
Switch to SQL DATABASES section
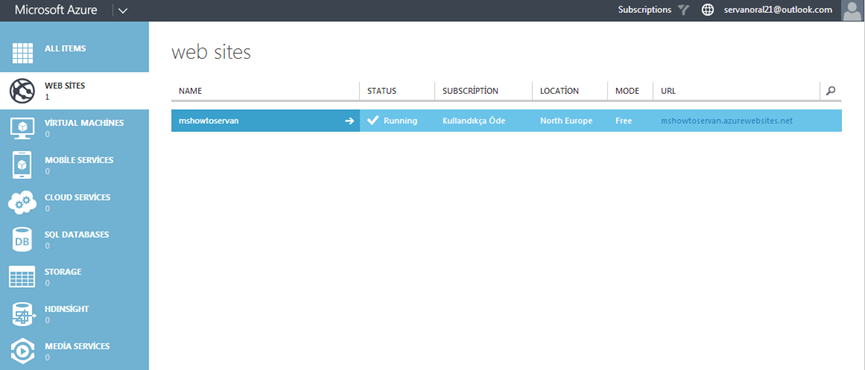point(77,234)
